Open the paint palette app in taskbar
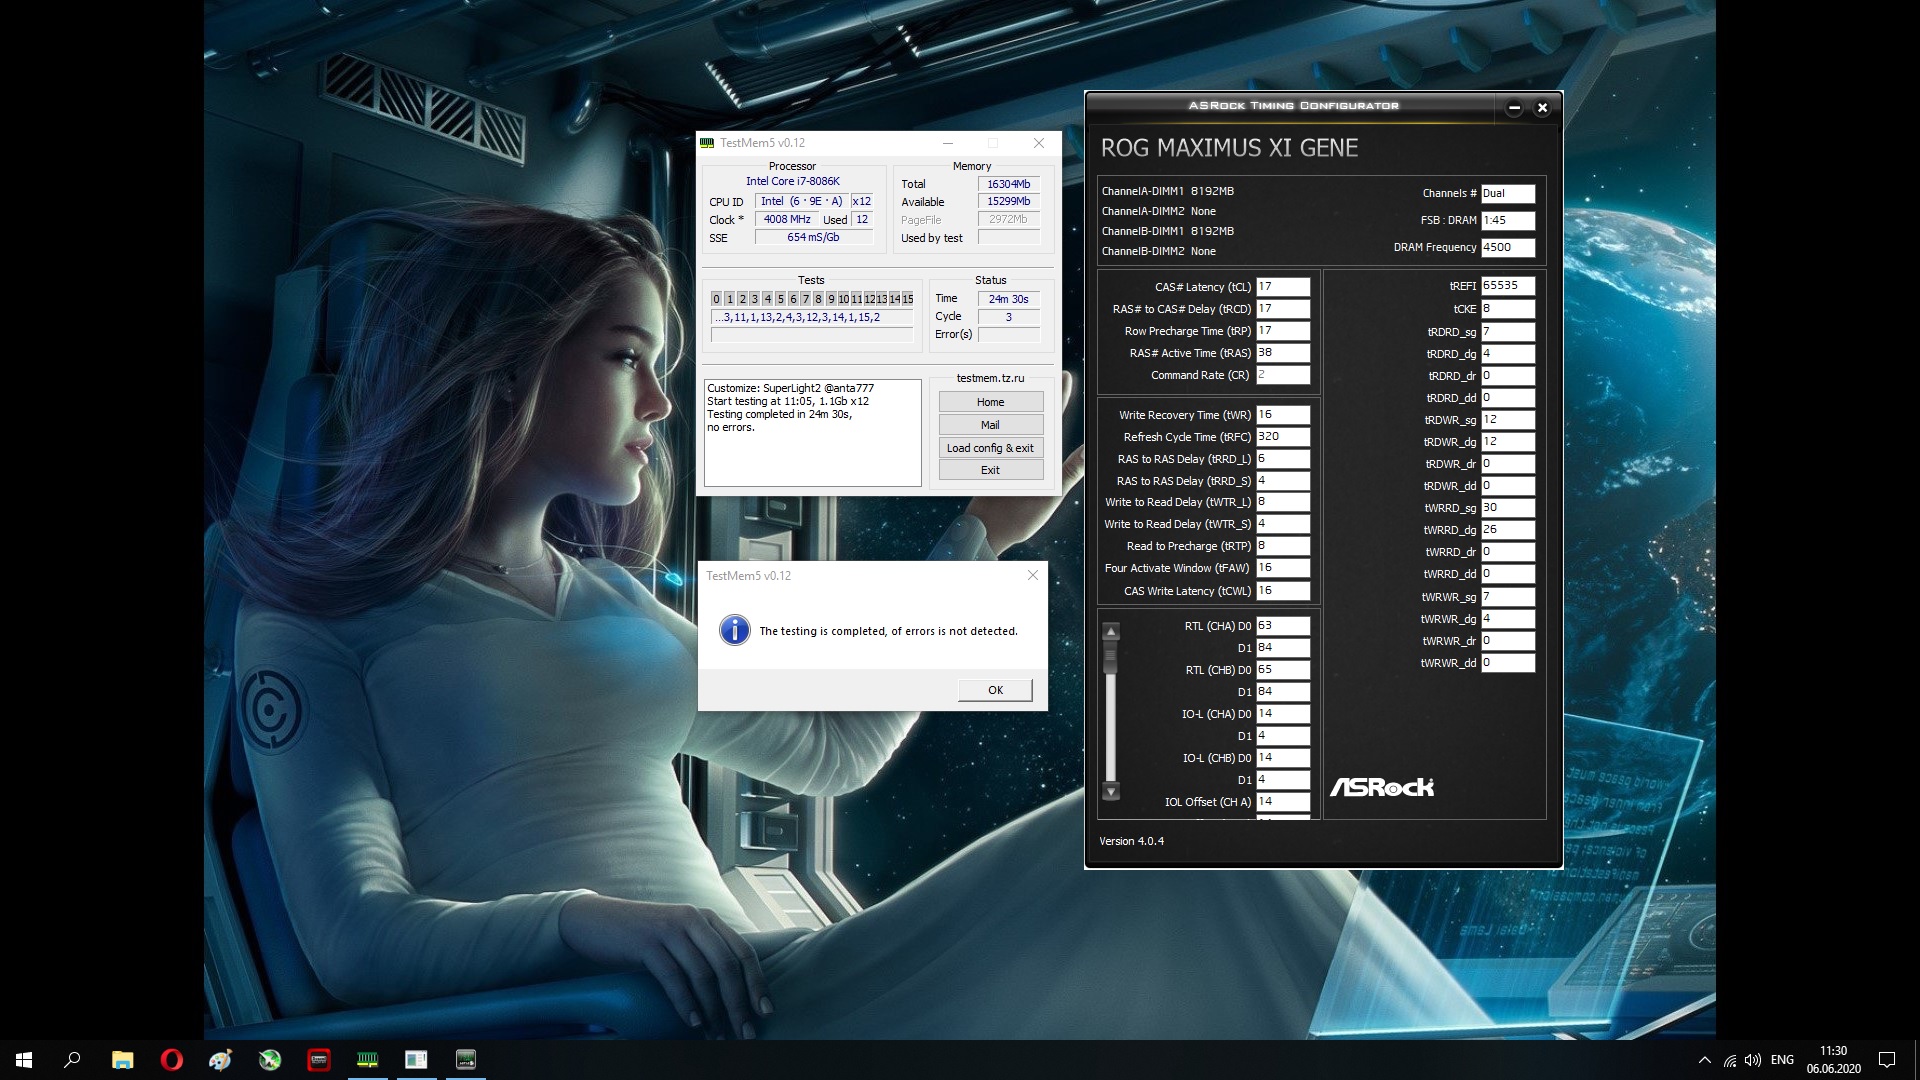The width and height of the screenshot is (1920, 1080). pos(220,1060)
